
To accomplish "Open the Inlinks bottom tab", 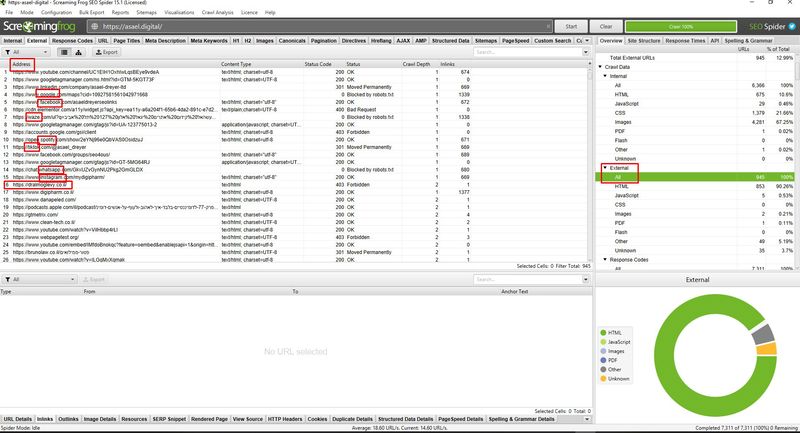I will 45,419.
